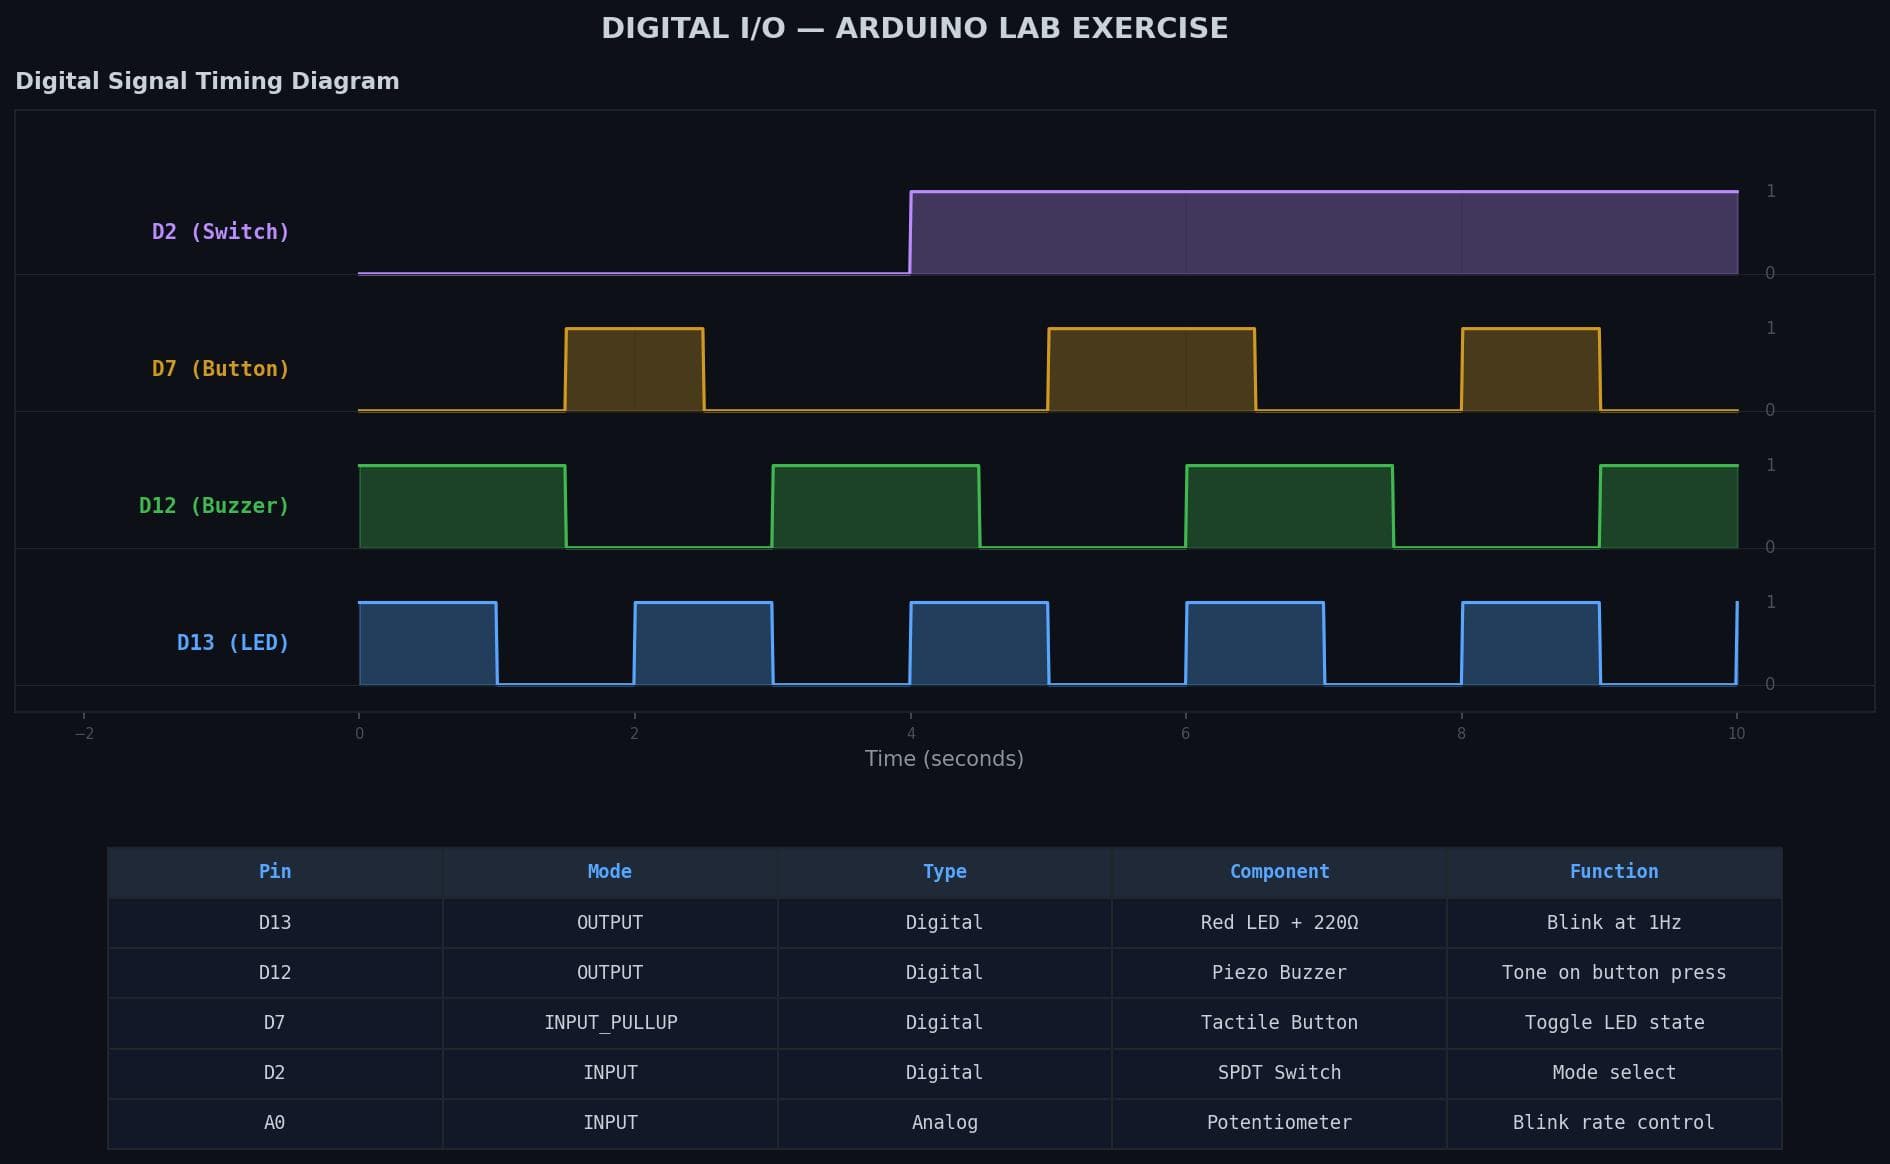Click the 10-second tick on time axis

pyautogui.click(x=1736, y=733)
